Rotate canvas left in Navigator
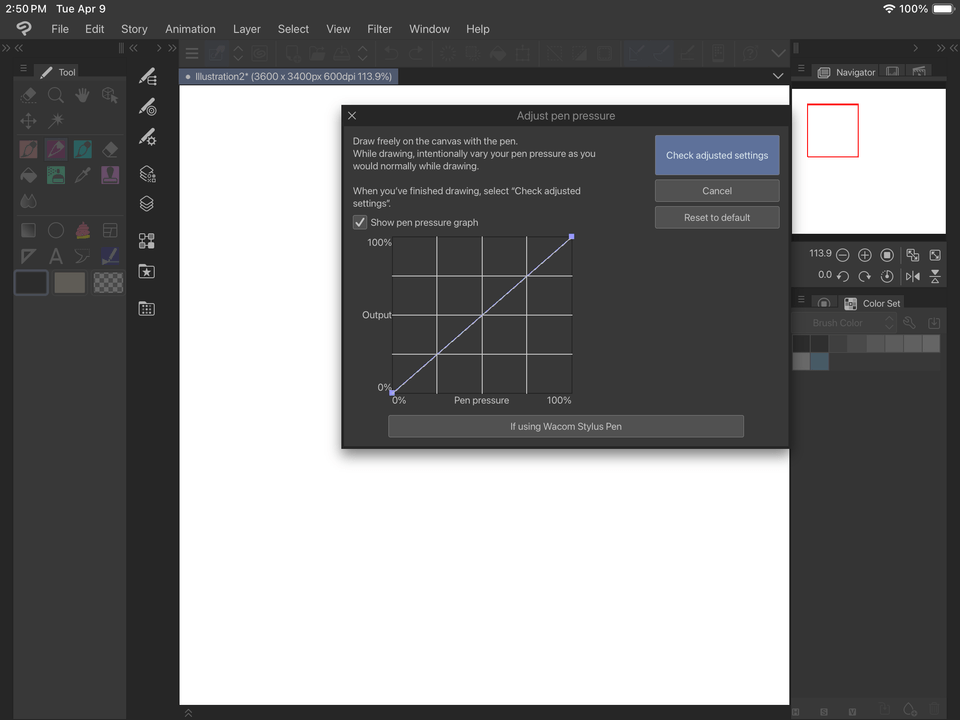The image size is (960, 720). pos(843,276)
